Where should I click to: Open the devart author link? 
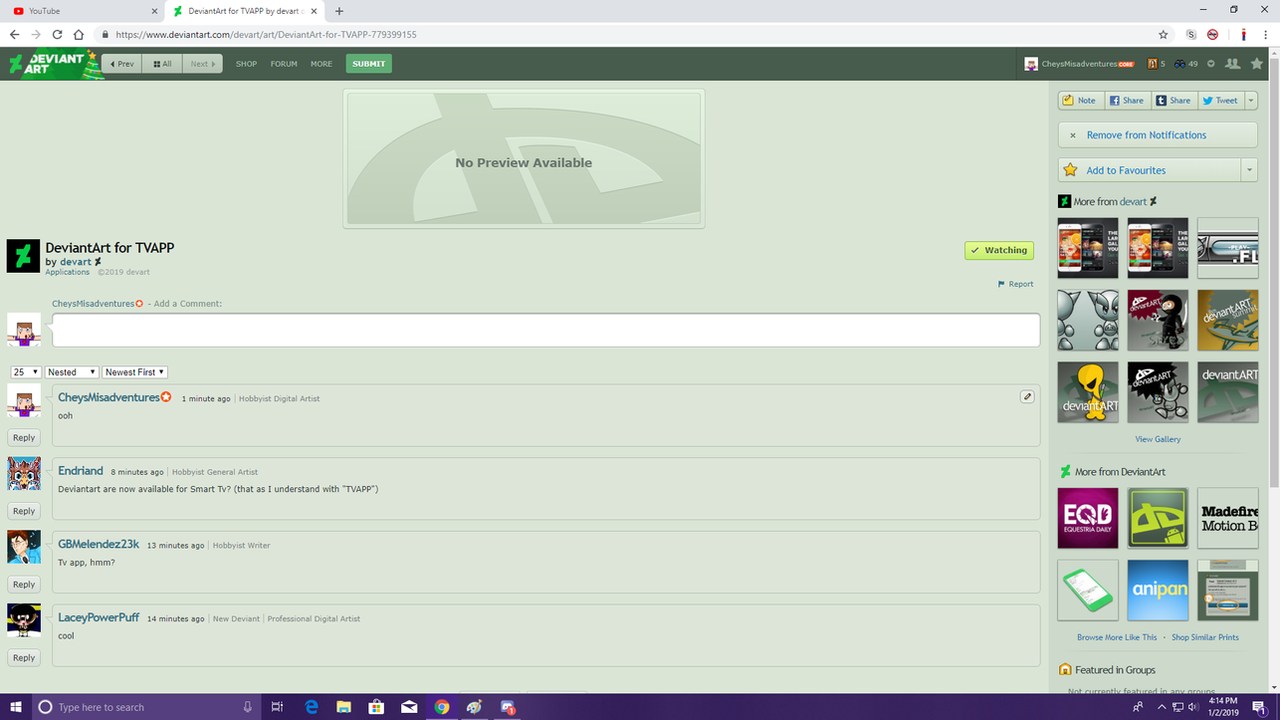[x=75, y=262]
